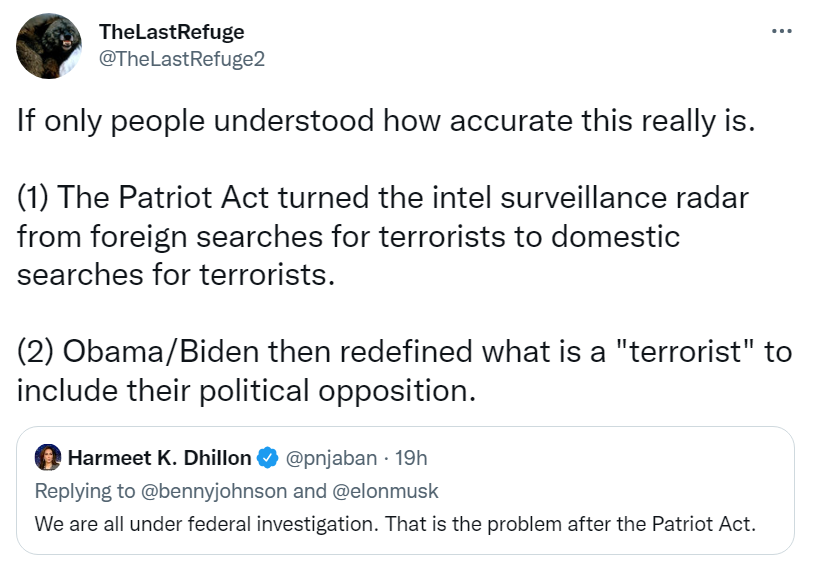Open the three-dot more options menu
Viewport: 815px width, 567px height.
(x=782, y=32)
